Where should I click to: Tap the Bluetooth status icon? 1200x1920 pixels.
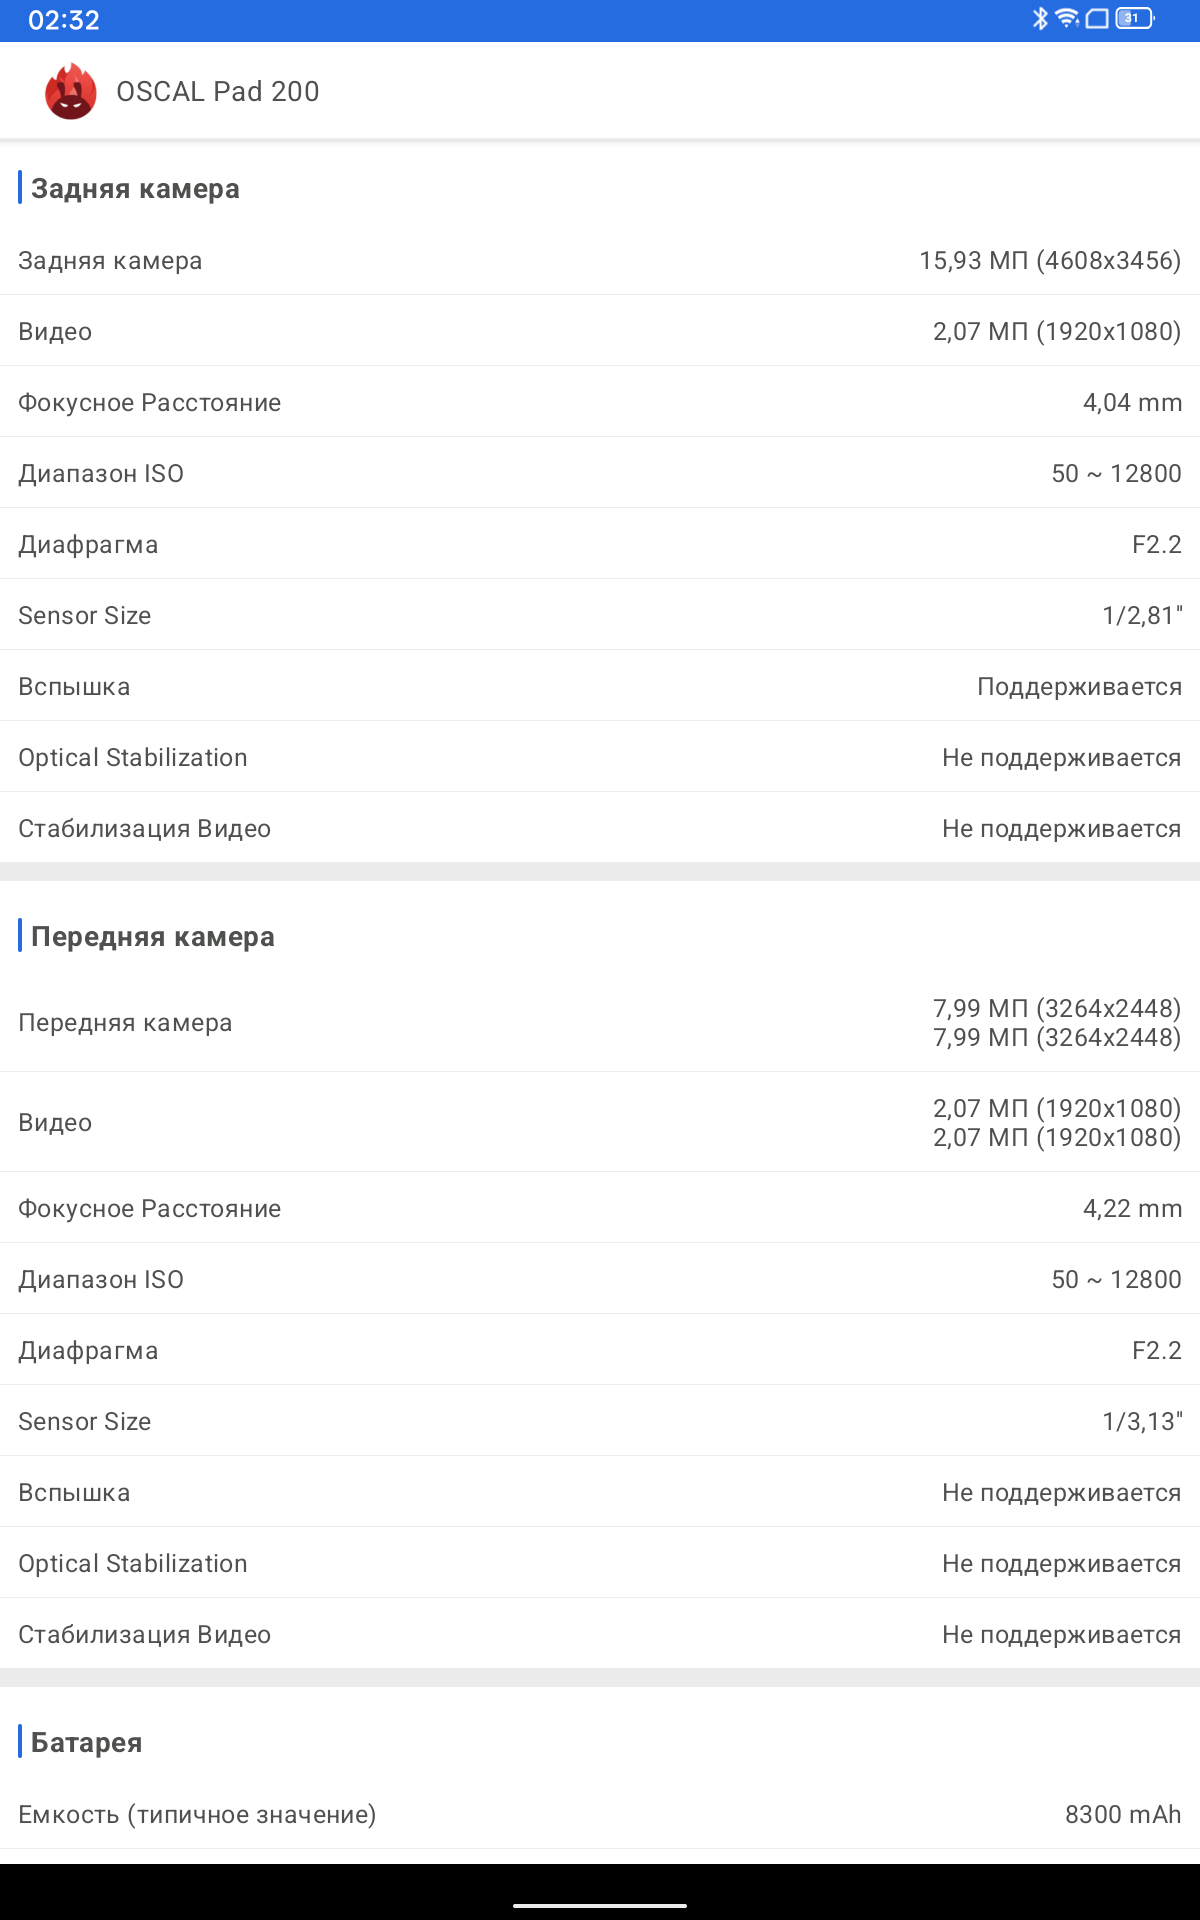[1040, 19]
